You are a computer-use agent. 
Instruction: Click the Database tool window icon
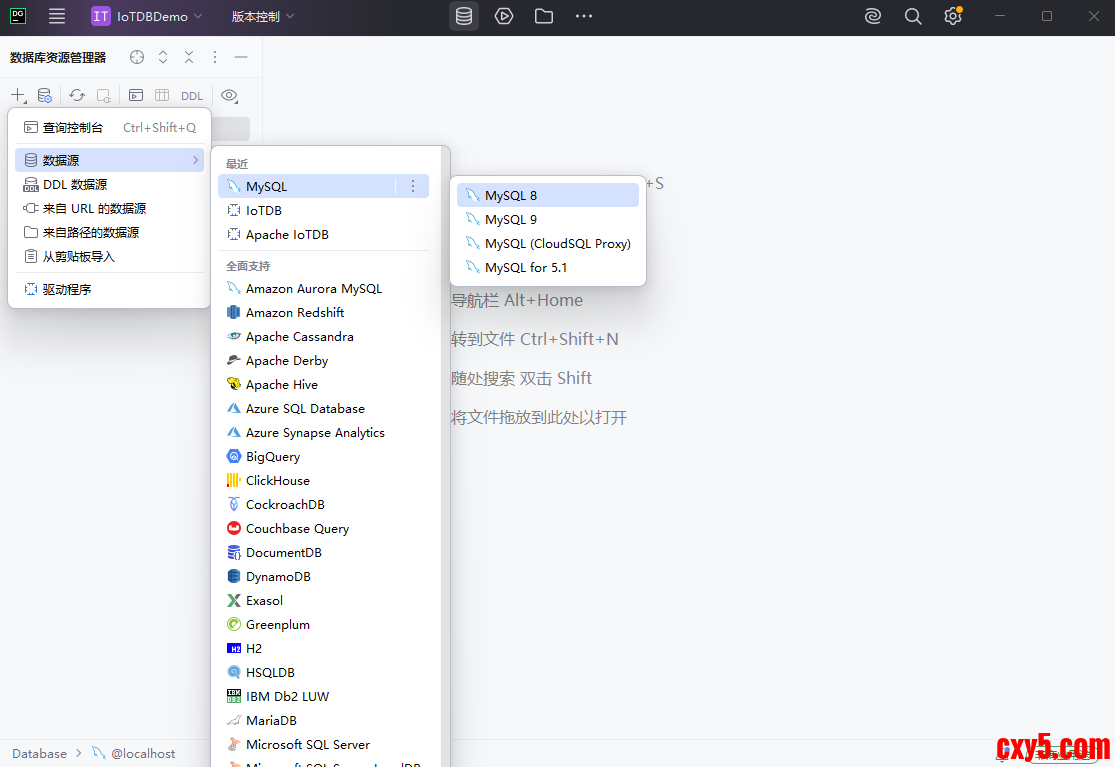pyautogui.click(x=464, y=16)
